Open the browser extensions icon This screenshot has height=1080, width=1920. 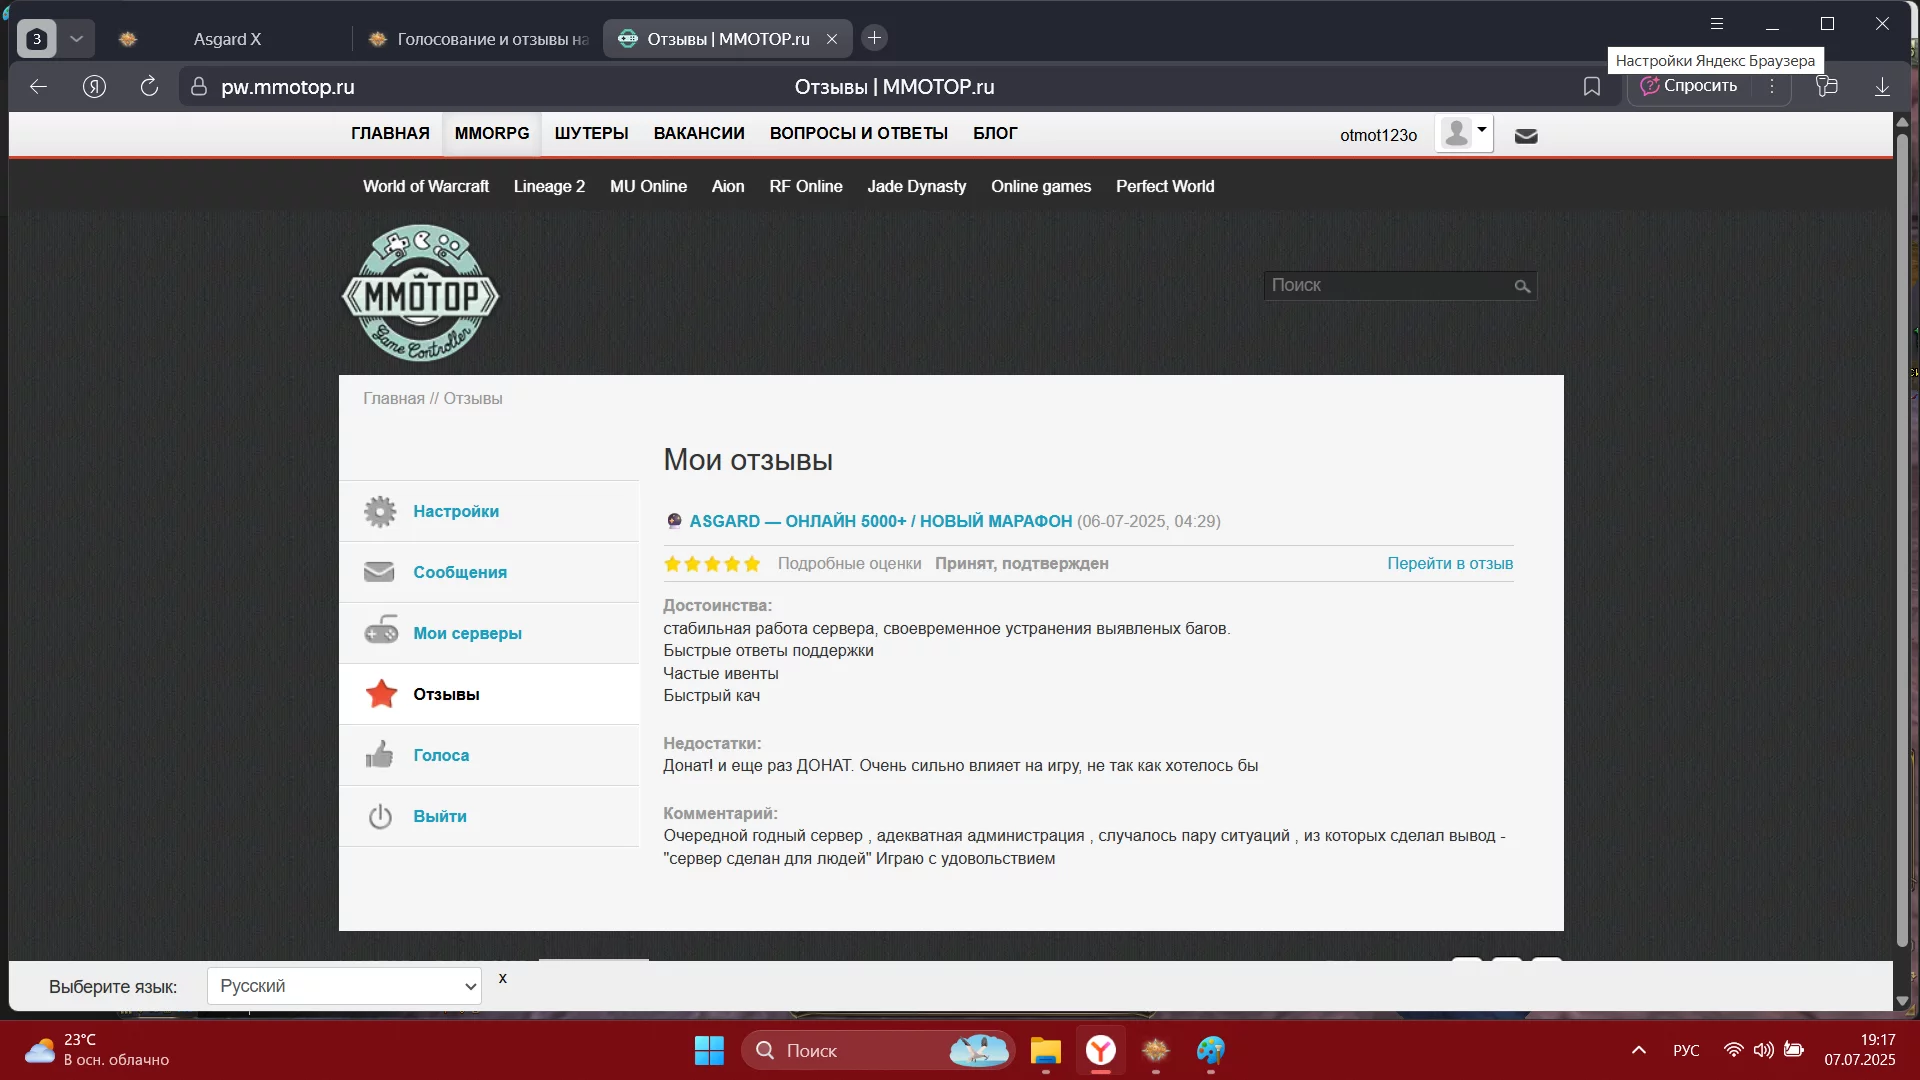click(x=1827, y=86)
